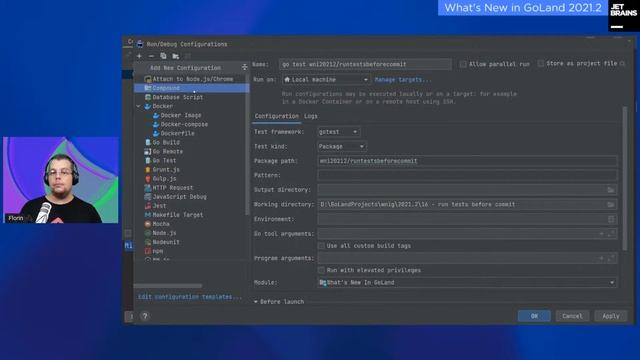Select Grunt.js configuration type
Image resolution: width=640 pixels, height=360 pixels.
click(x=166, y=169)
